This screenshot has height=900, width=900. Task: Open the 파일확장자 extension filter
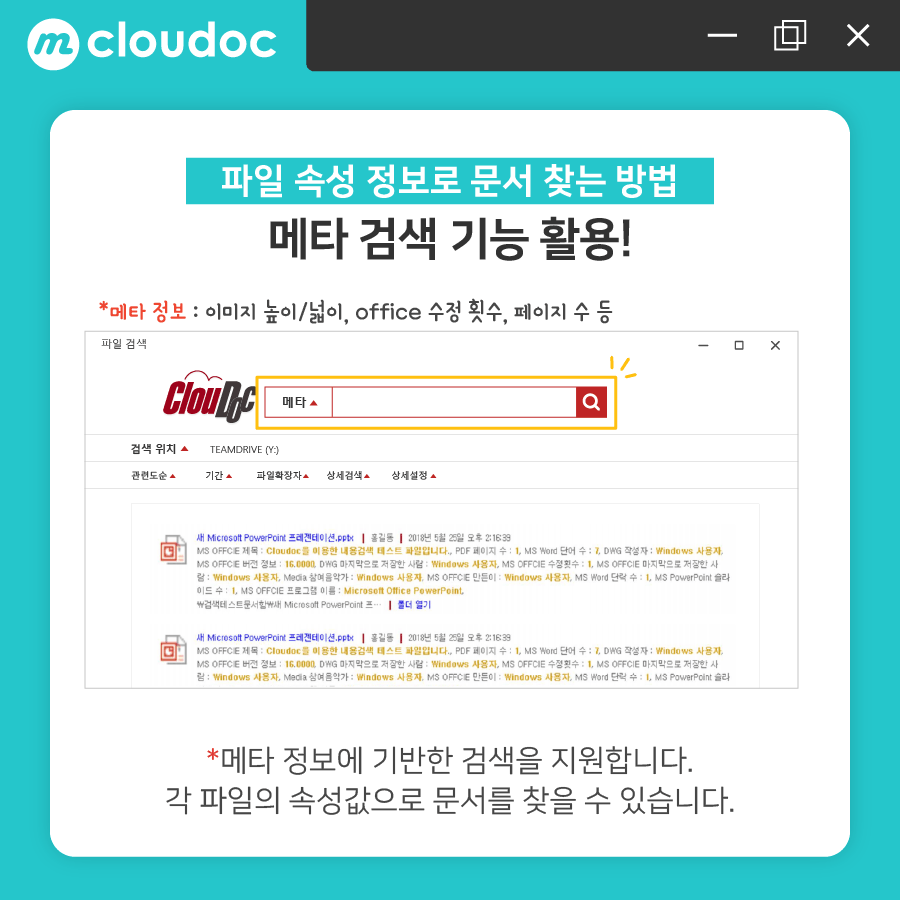(282, 475)
